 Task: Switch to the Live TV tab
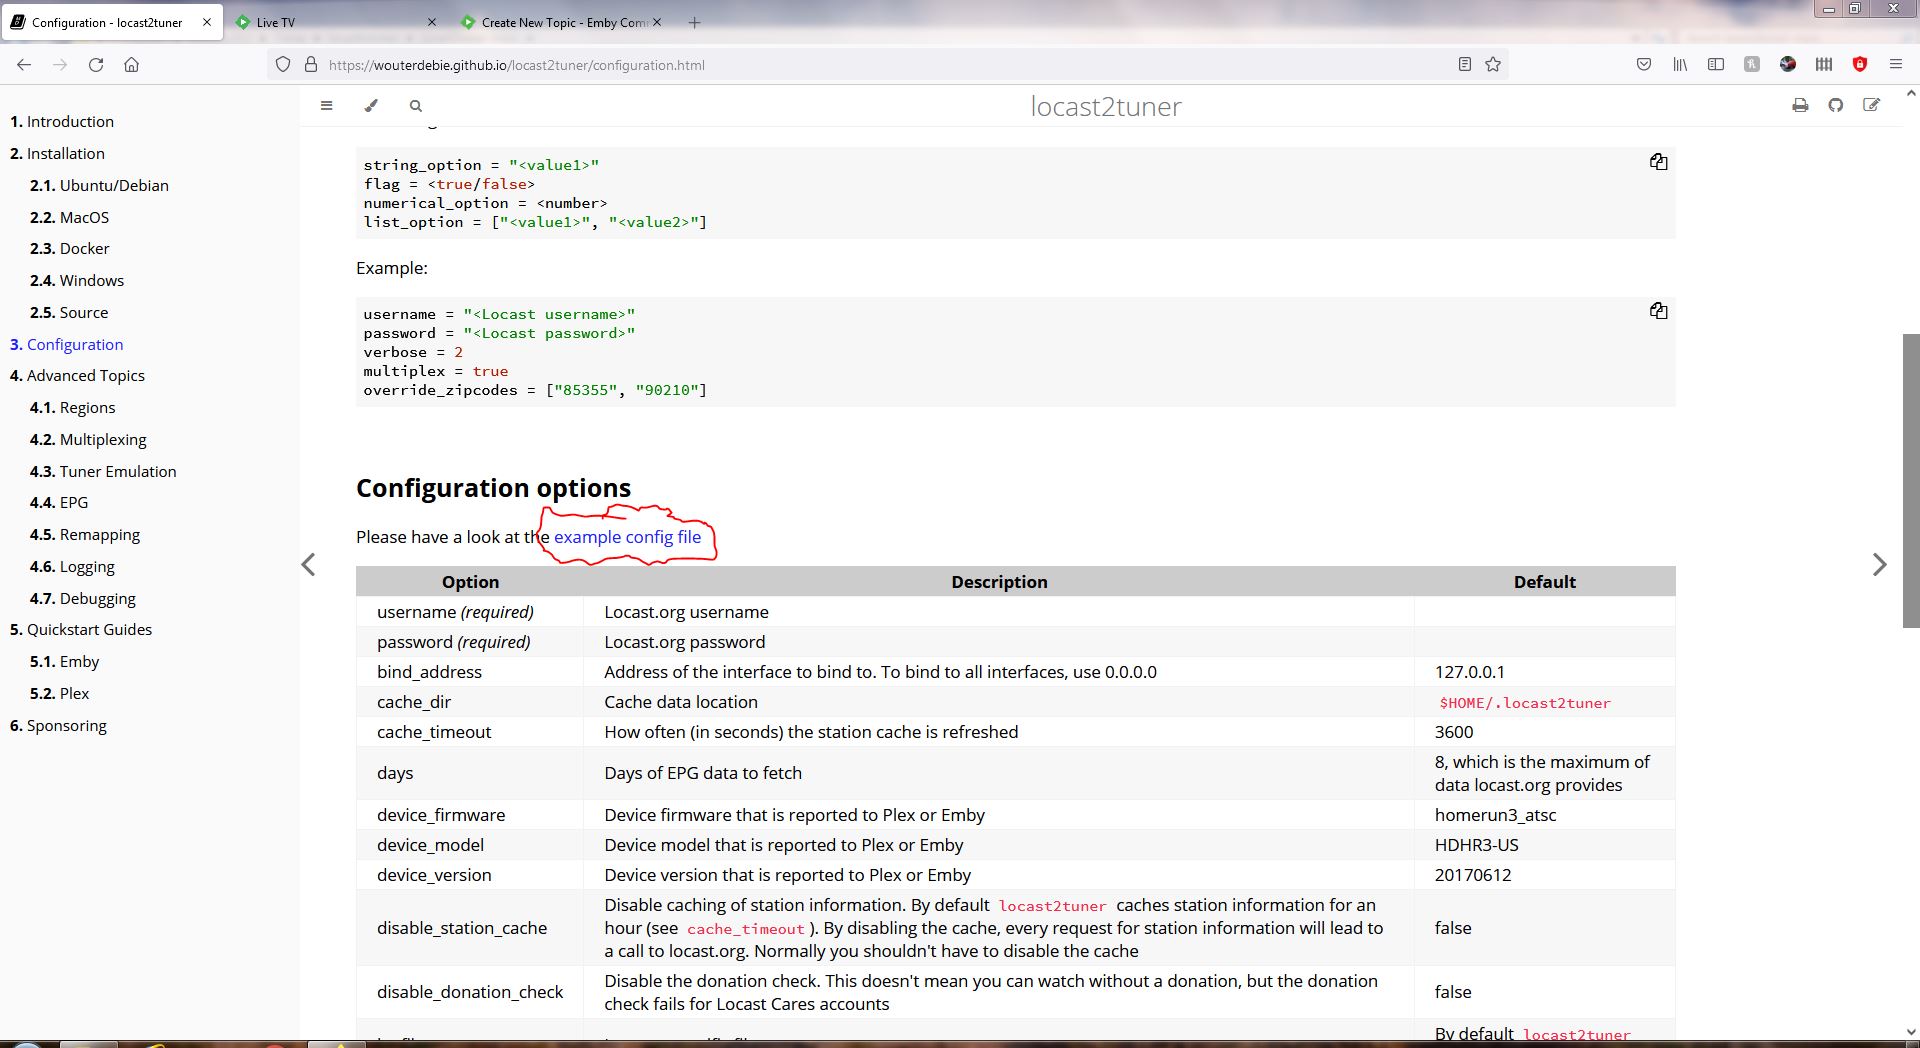(335, 22)
